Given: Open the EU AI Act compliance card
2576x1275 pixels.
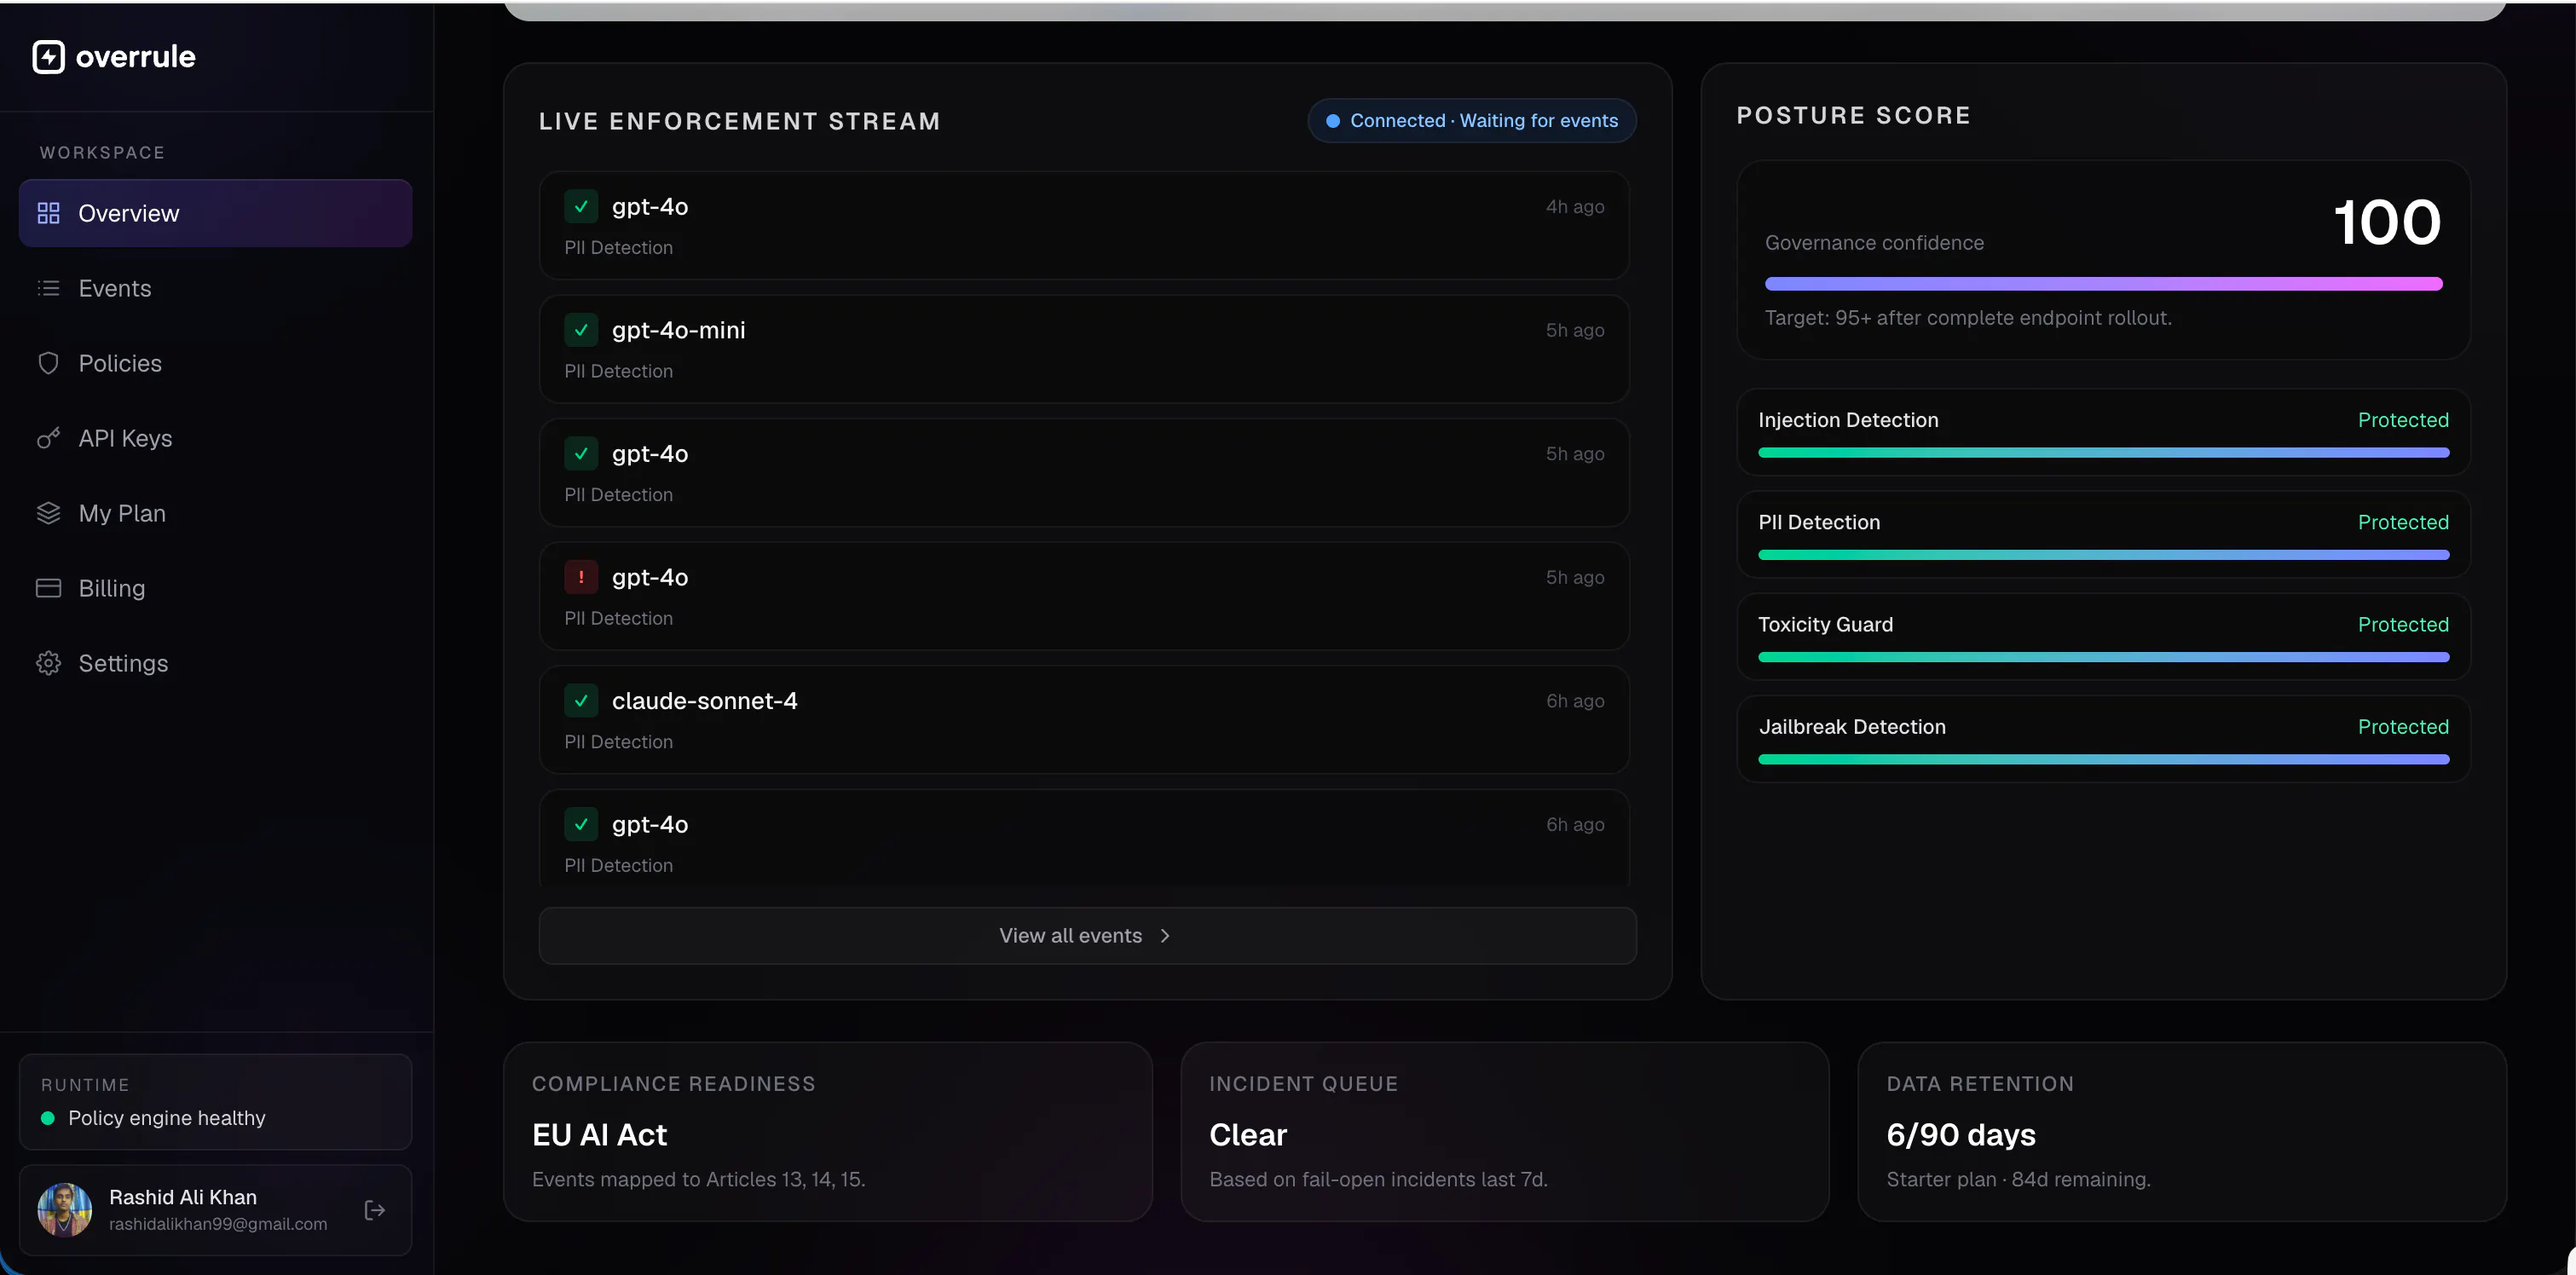Looking at the screenshot, I should pos(827,1132).
